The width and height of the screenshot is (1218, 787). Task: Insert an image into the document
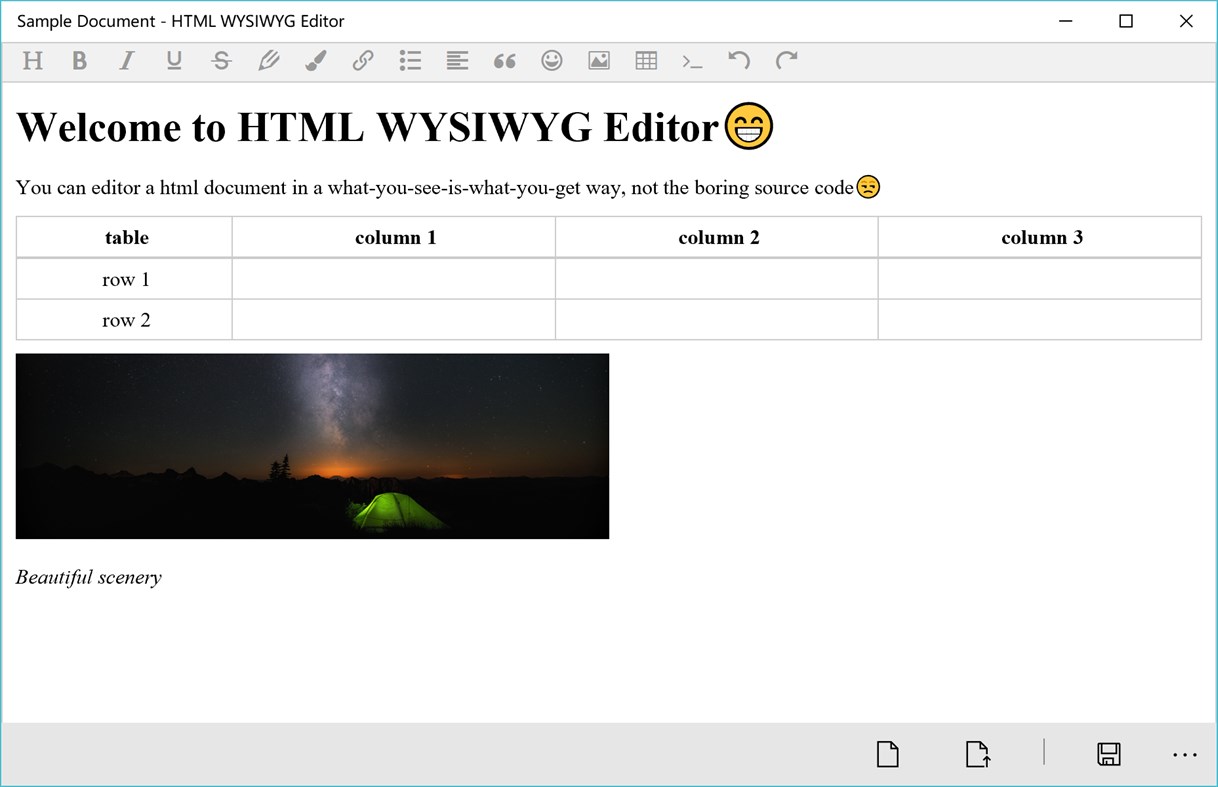coord(598,61)
